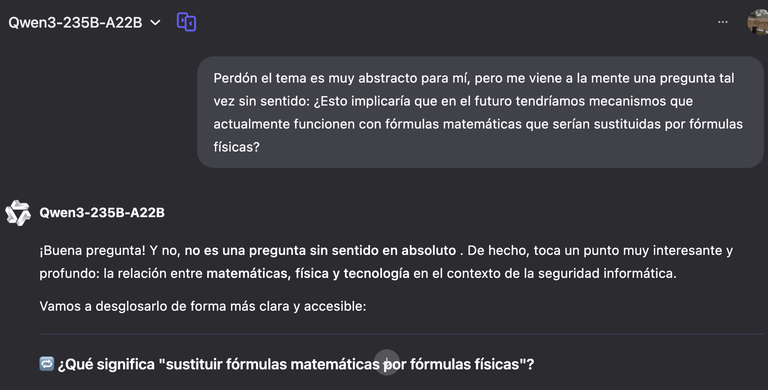Click bold text "no es una pregunta sin sentido"

[x=320, y=250]
